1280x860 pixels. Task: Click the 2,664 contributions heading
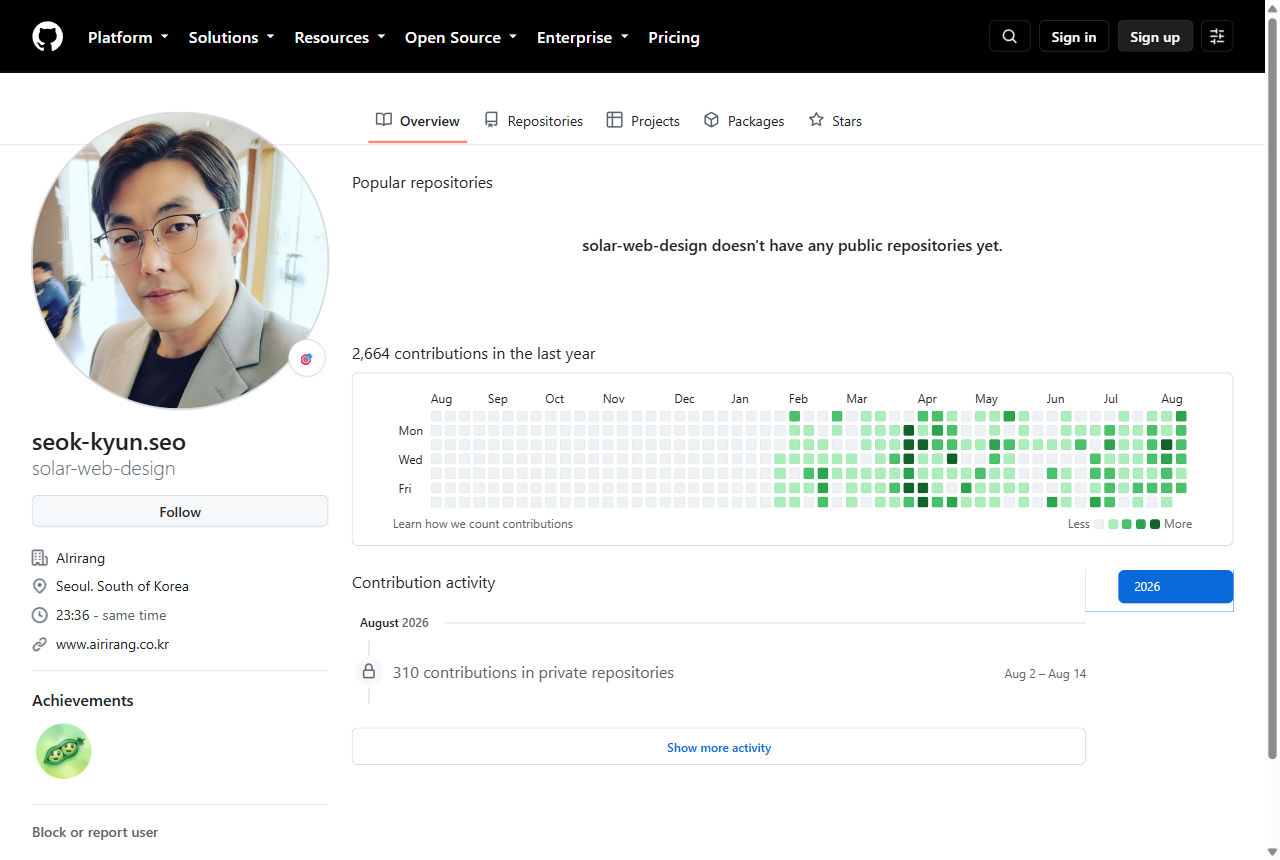474,353
